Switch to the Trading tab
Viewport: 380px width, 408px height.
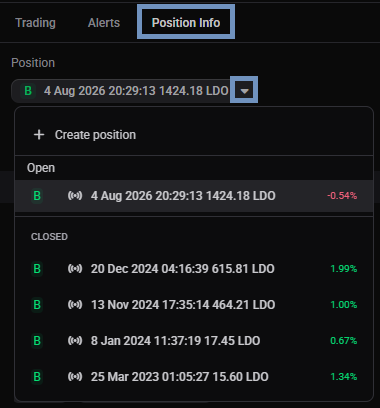pyautogui.click(x=35, y=23)
